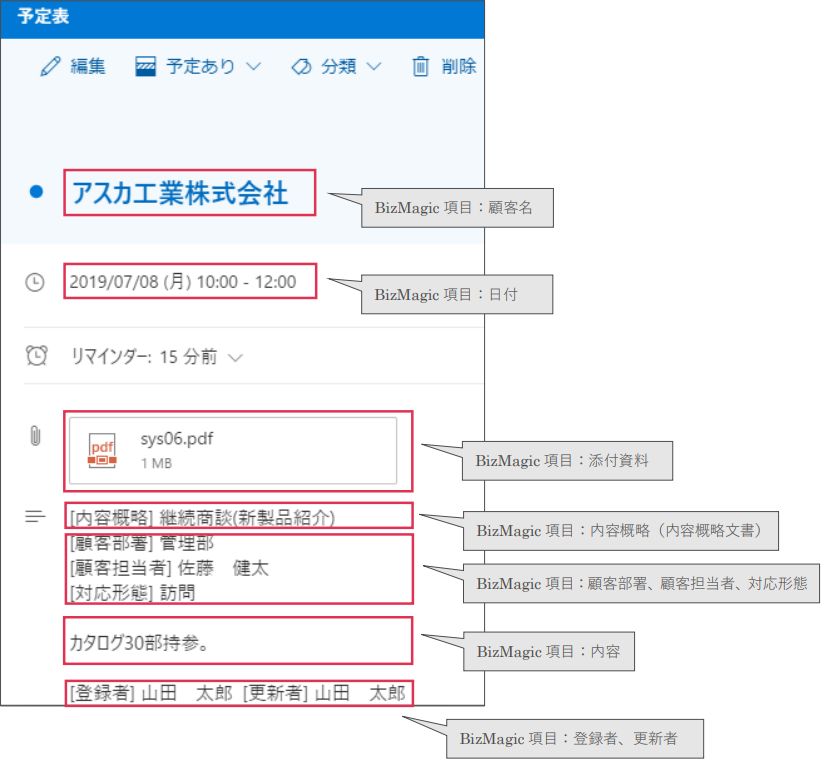Click the カタログ30部持参。 text
This screenshot has width=825, height=765.
[x=139, y=642]
